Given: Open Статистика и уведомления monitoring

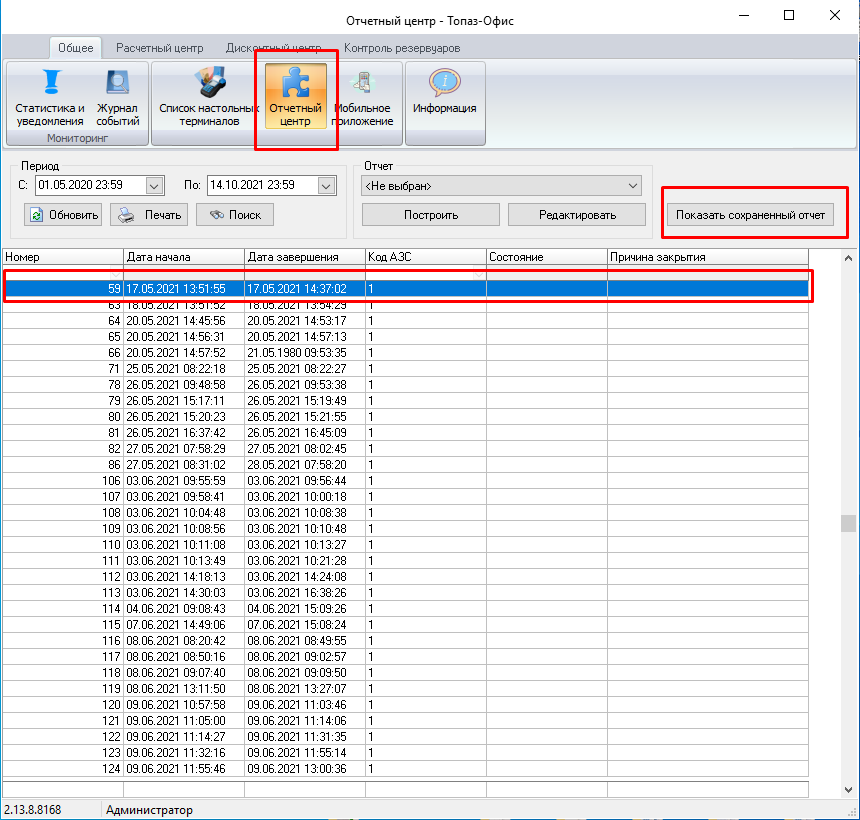Looking at the screenshot, I should point(50,97).
